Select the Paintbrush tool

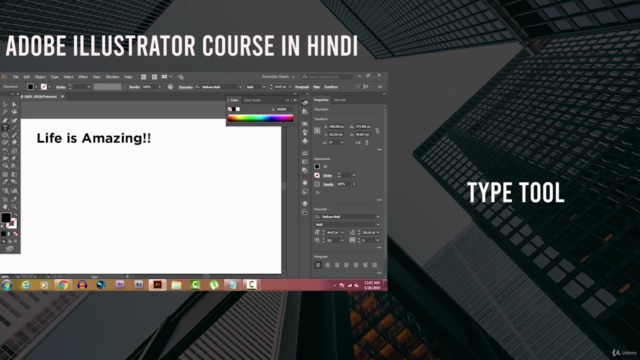pos(14,135)
